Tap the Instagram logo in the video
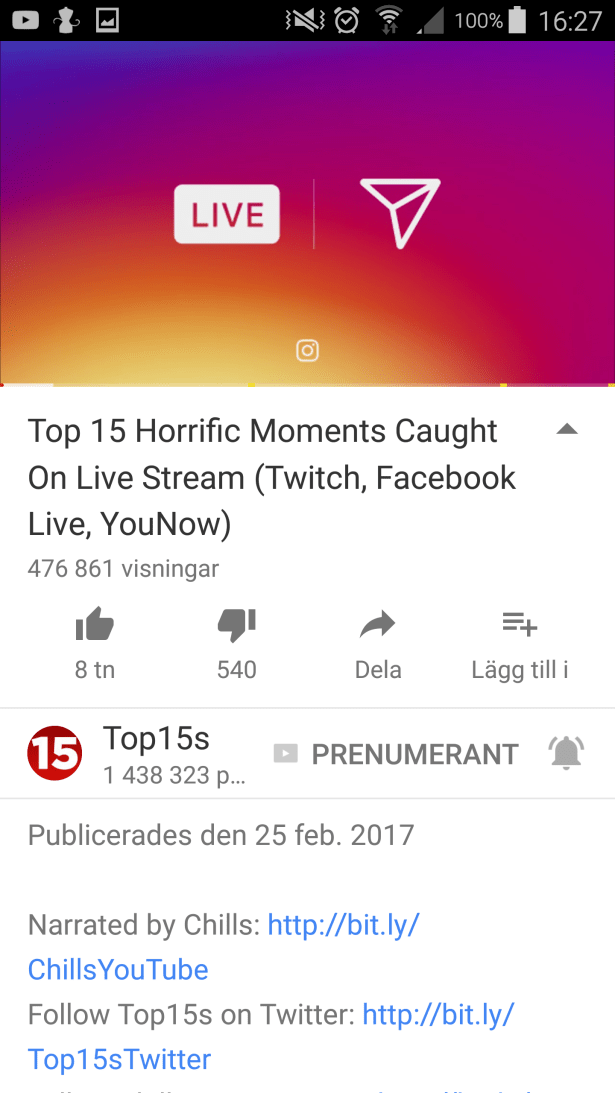This screenshot has height=1093, width=615. pos(308,350)
